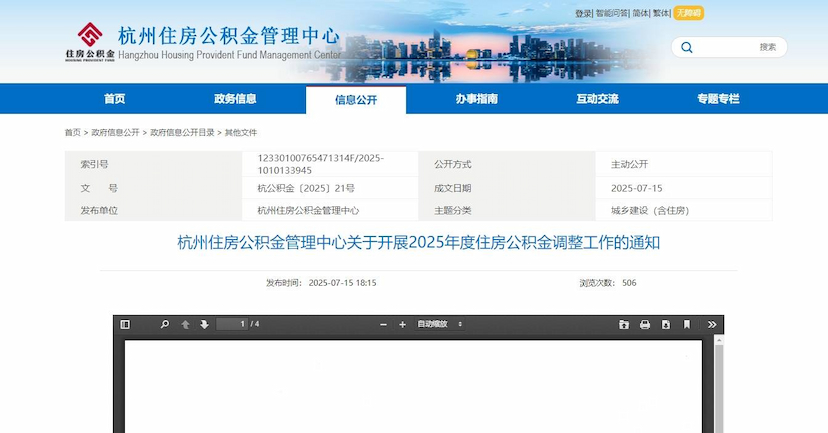Go to the 首页 navigation tab
This screenshot has width=828, height=433.
click(115, 99)
